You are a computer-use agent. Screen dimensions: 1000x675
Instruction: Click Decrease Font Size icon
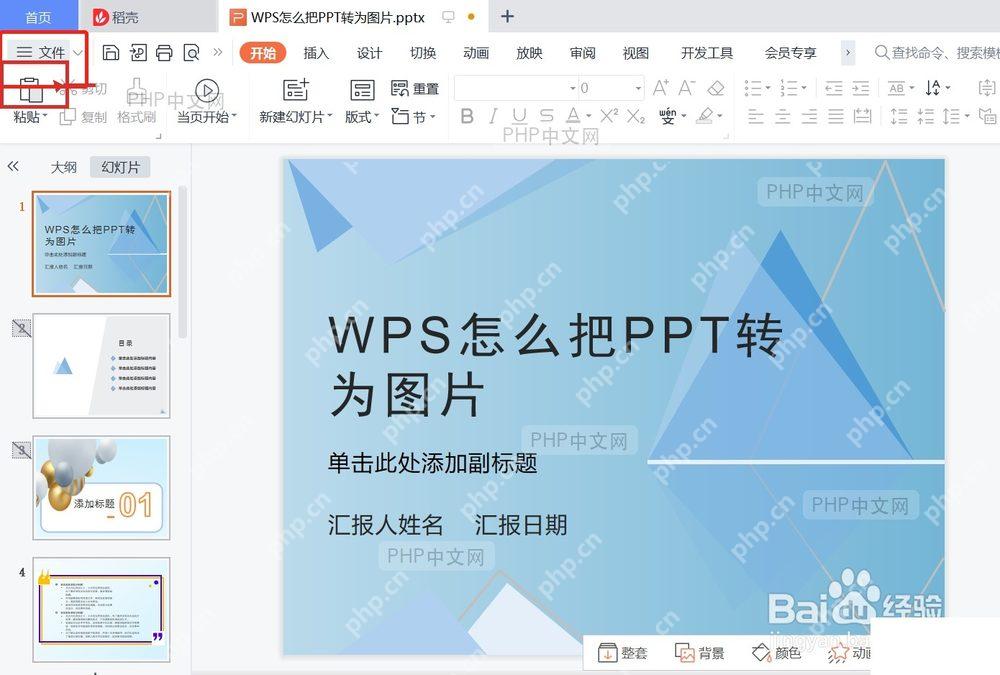point(687,87)
